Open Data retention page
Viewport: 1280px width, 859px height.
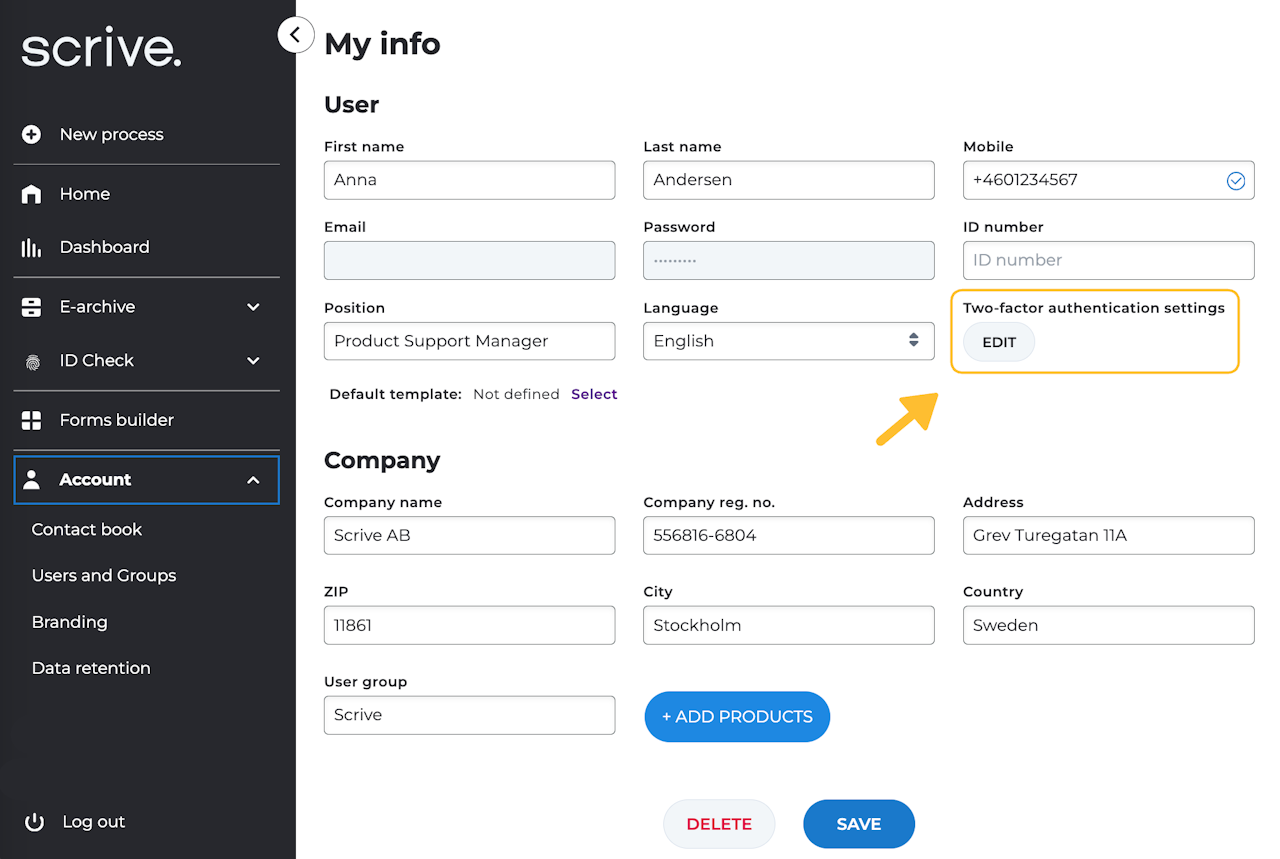91,668
